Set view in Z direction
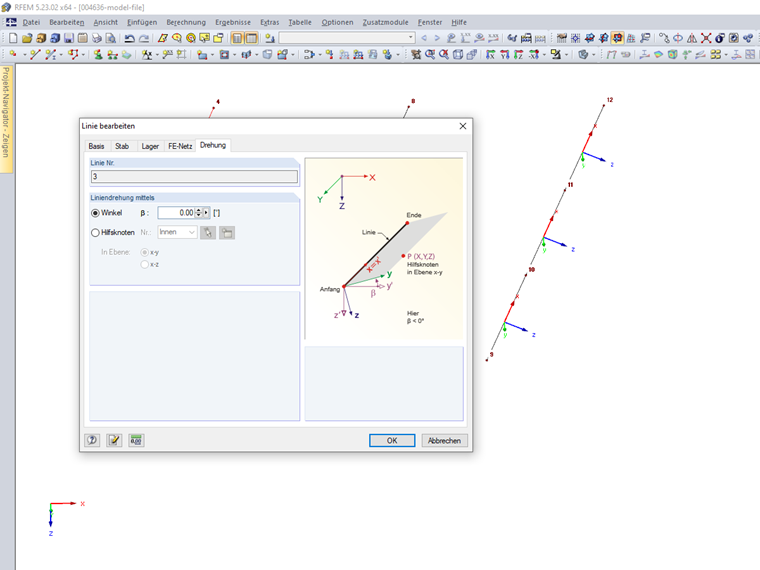 tap(518, 54)
